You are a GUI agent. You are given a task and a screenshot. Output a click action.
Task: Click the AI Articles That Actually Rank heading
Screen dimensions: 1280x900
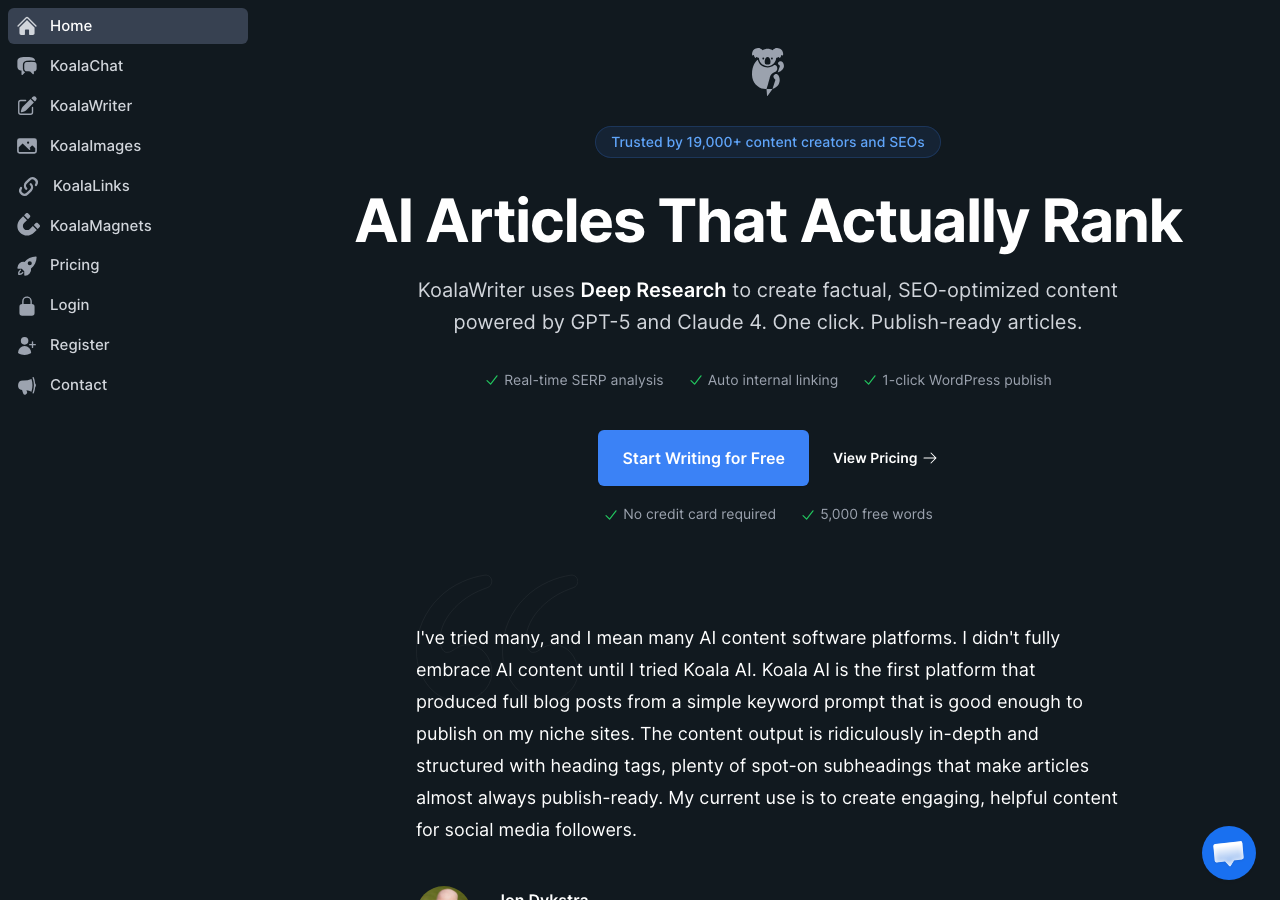coord(768,221)
